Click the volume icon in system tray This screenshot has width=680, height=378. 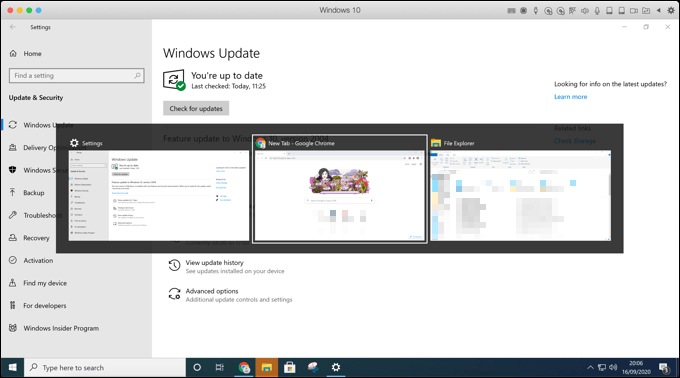coord(613,368)
